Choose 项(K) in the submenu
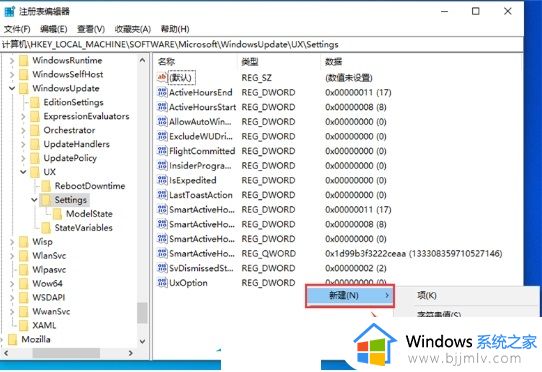 [427, 295]
